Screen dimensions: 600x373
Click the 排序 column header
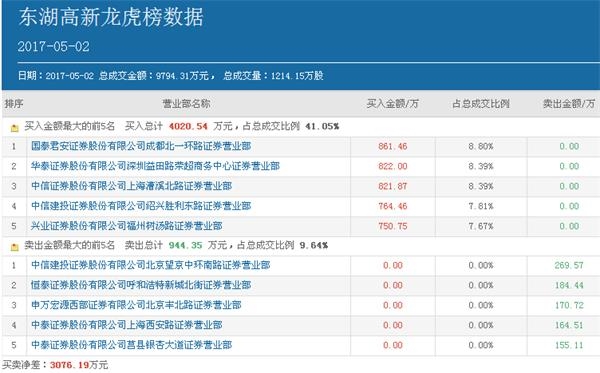(x=14, y=104)
